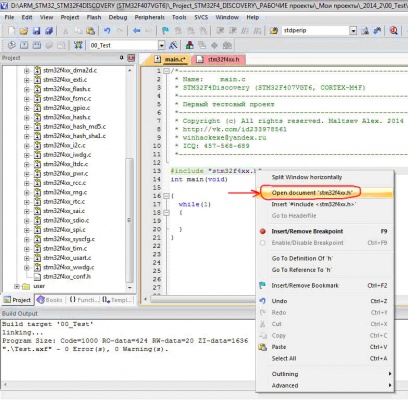Switch to the Templates panel tab
The width and height of the screenshot is (408, 400).
pos(117,300)
